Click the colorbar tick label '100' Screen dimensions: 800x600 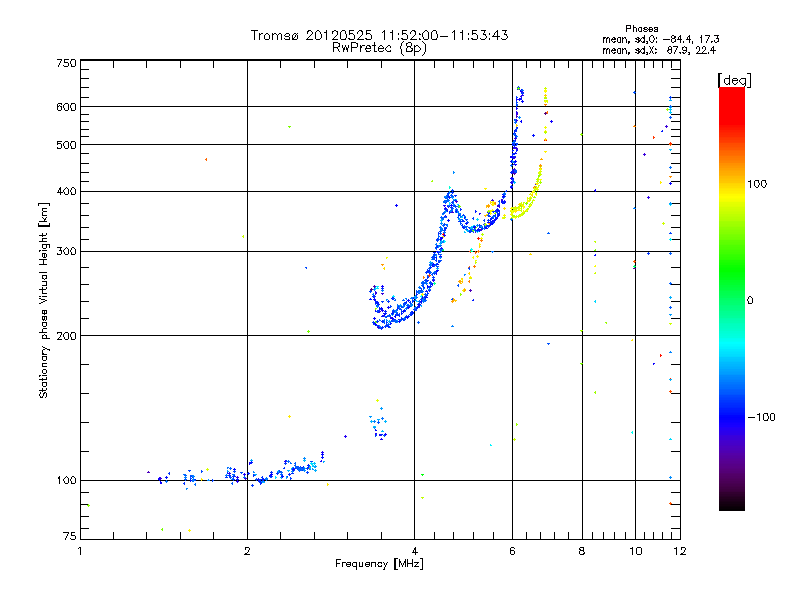pos(757,184)
